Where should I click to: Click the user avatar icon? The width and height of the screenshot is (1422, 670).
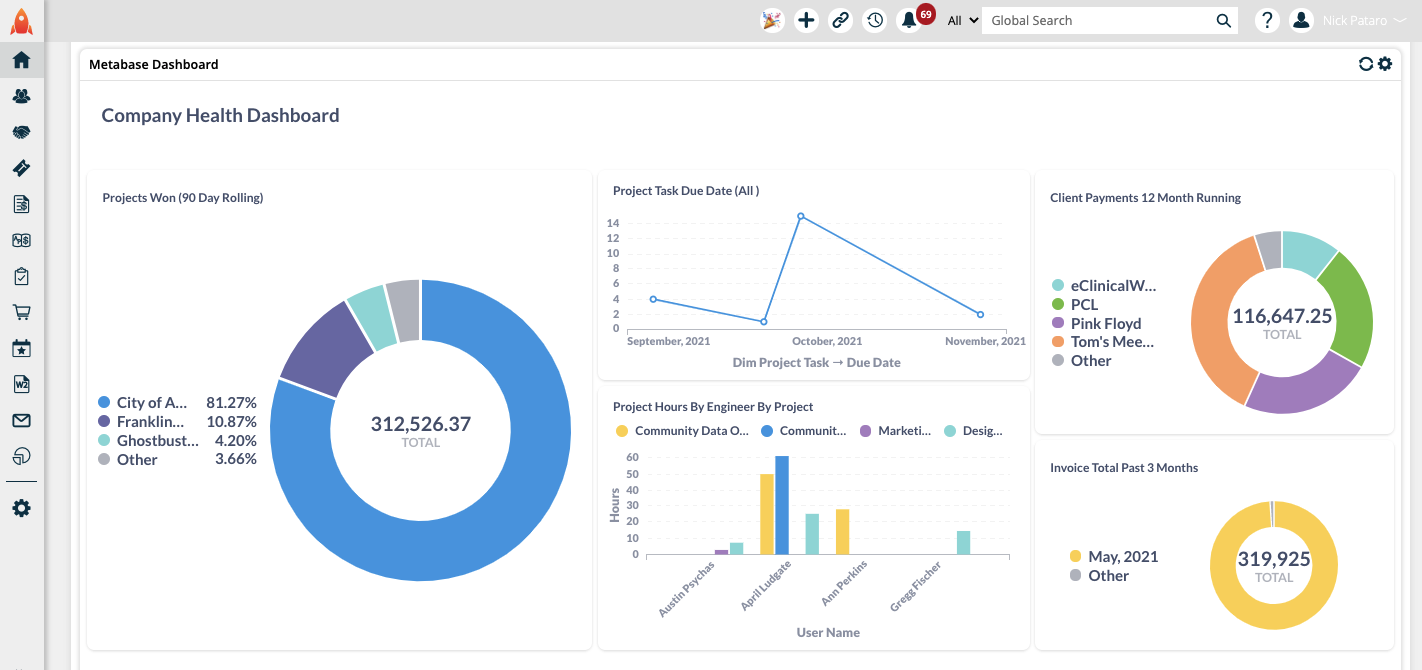[x=1300, y=20]
